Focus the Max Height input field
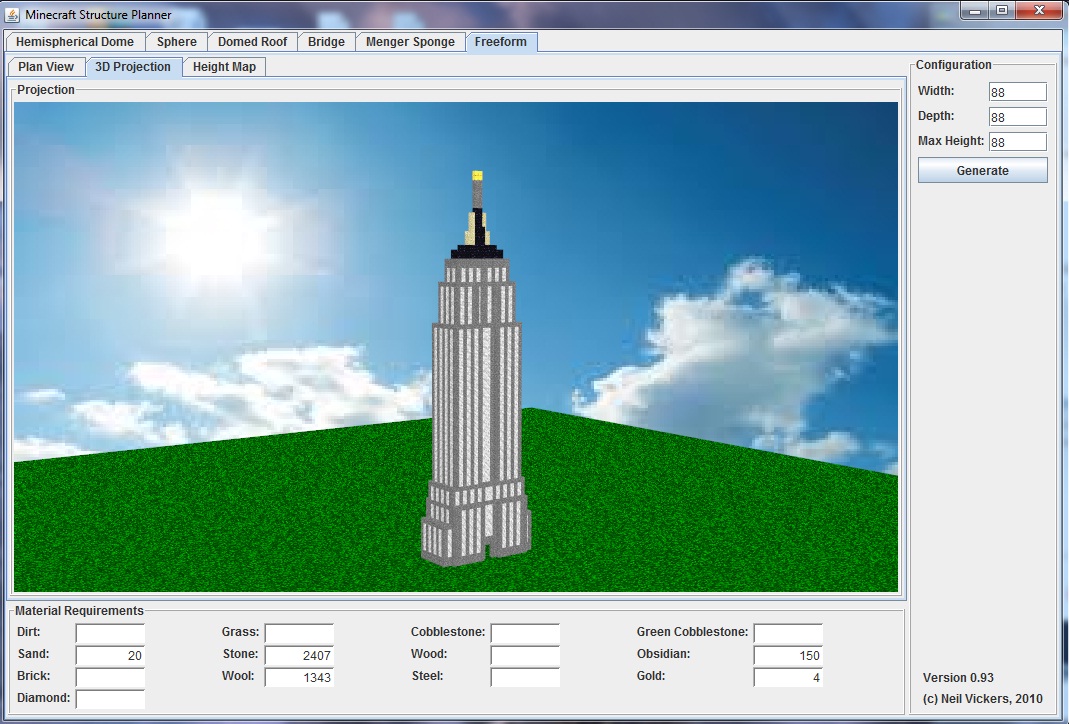The width and height of the screenshot is (1069, 724). (1017, 142)
